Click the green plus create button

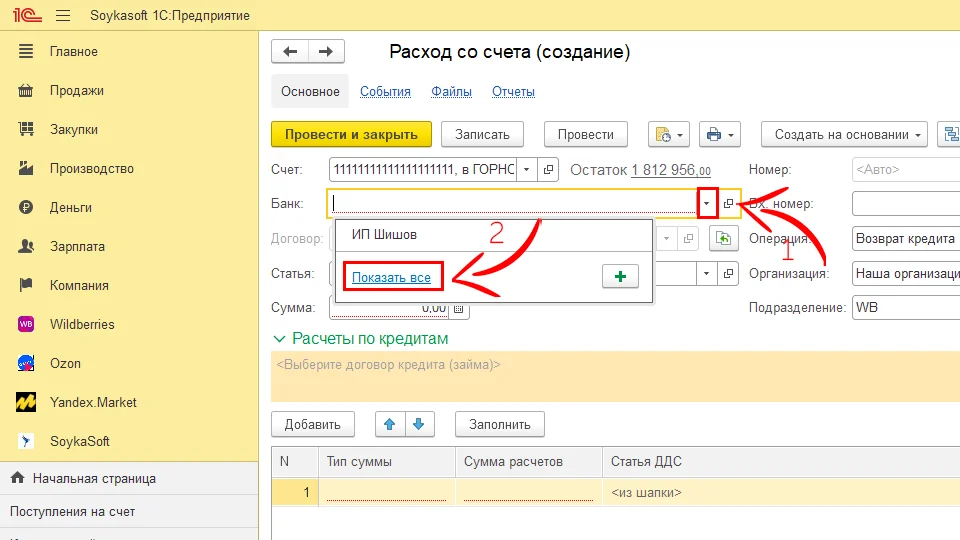pyautogui.click(x=620, y=277)
